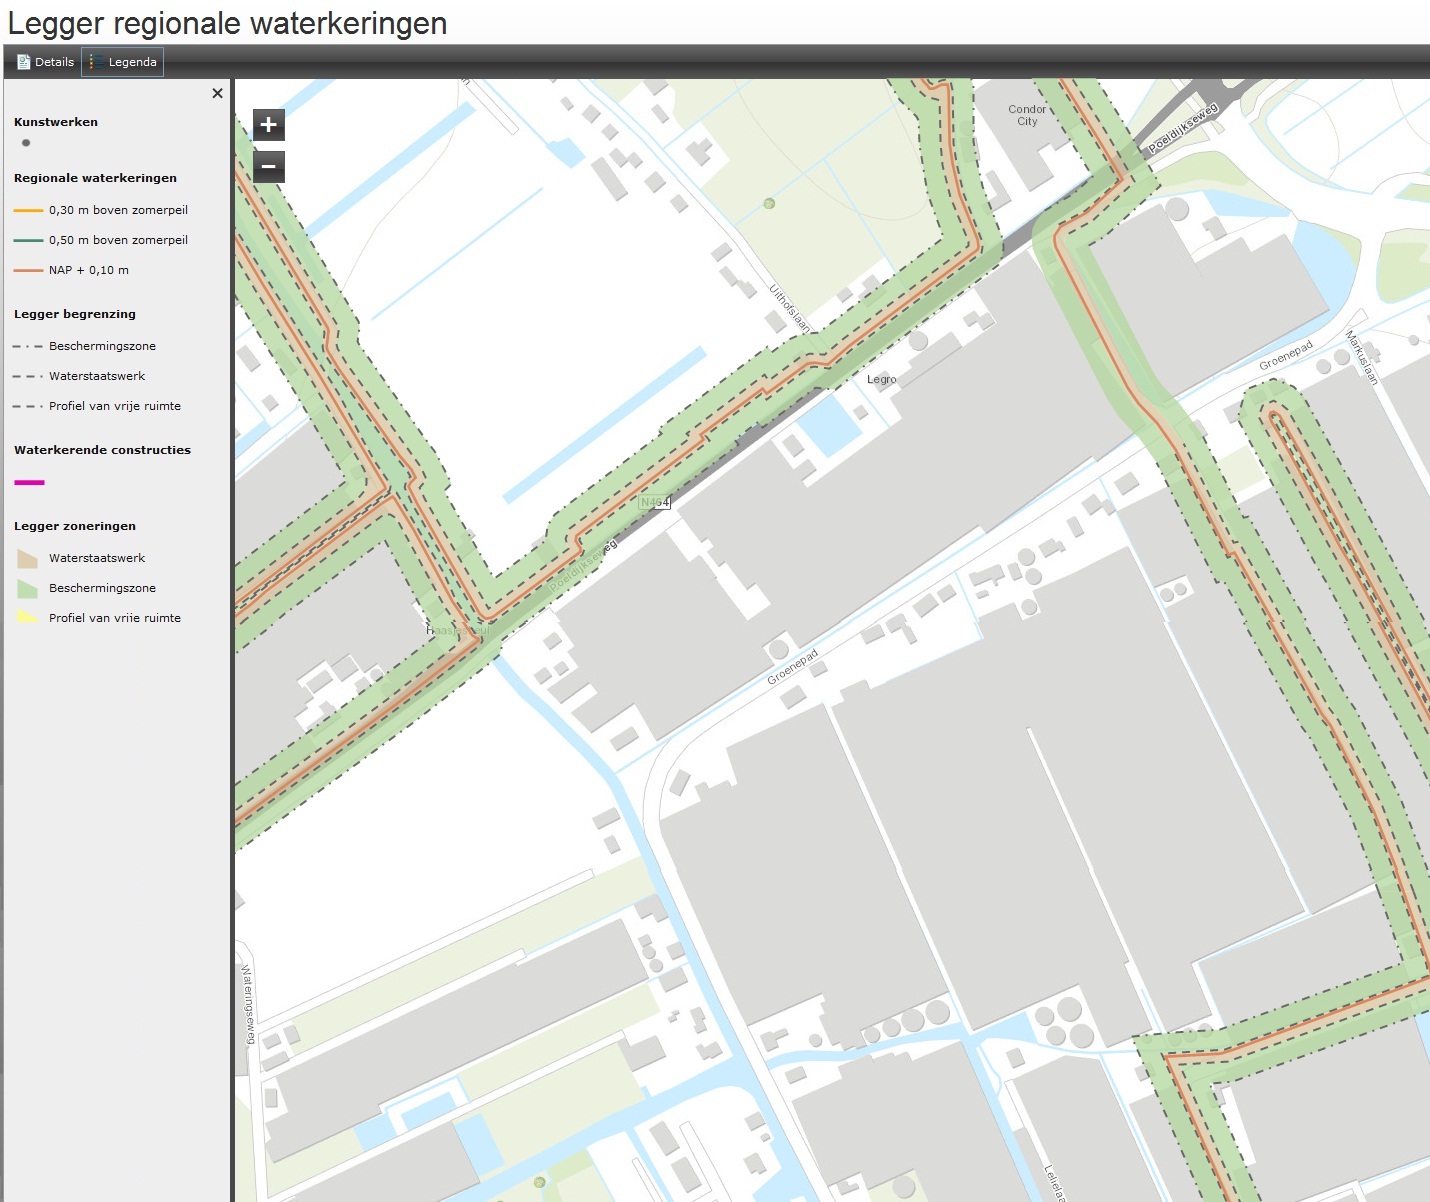Click the 'Markuslaan' street label
1430x1202 pixels.
(x=1362, y=357)
